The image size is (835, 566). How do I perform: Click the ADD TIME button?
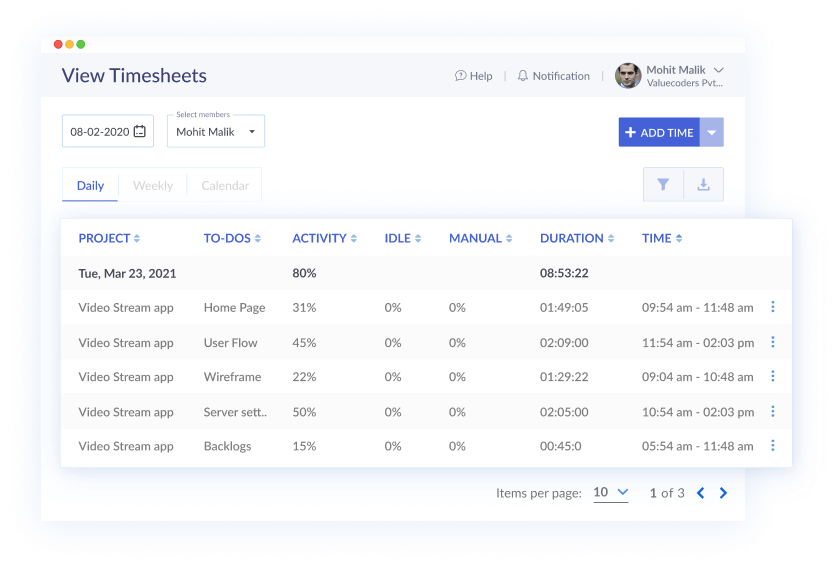(659, 132)
